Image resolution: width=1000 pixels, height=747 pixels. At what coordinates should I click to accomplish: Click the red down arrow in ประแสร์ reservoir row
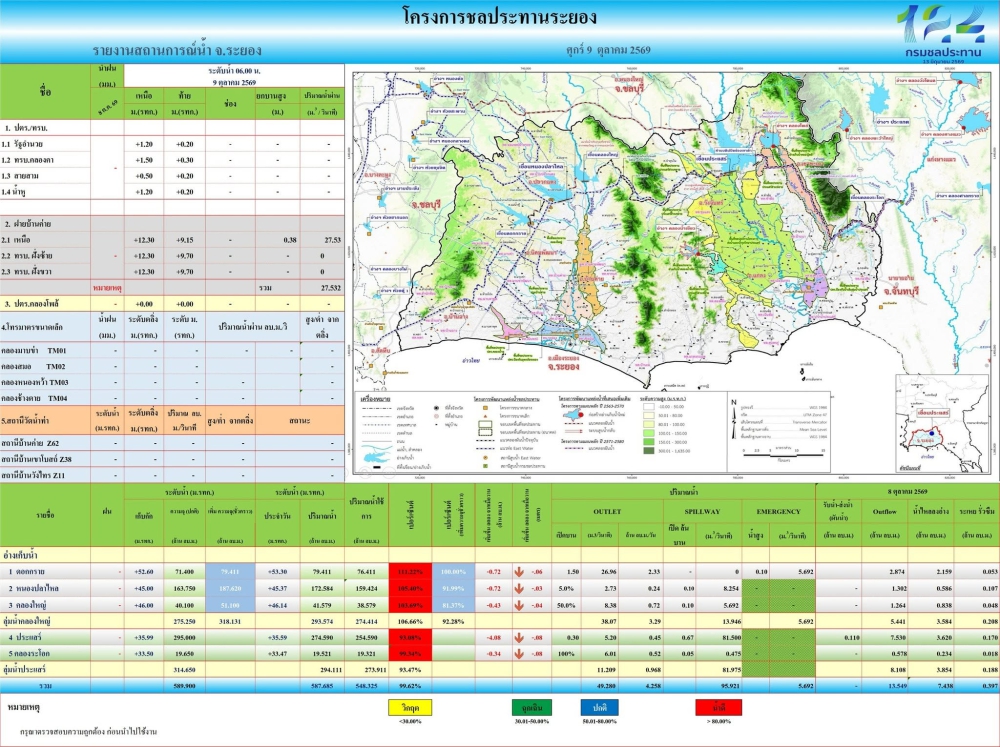pyautogui.click(x=519, y=637)
